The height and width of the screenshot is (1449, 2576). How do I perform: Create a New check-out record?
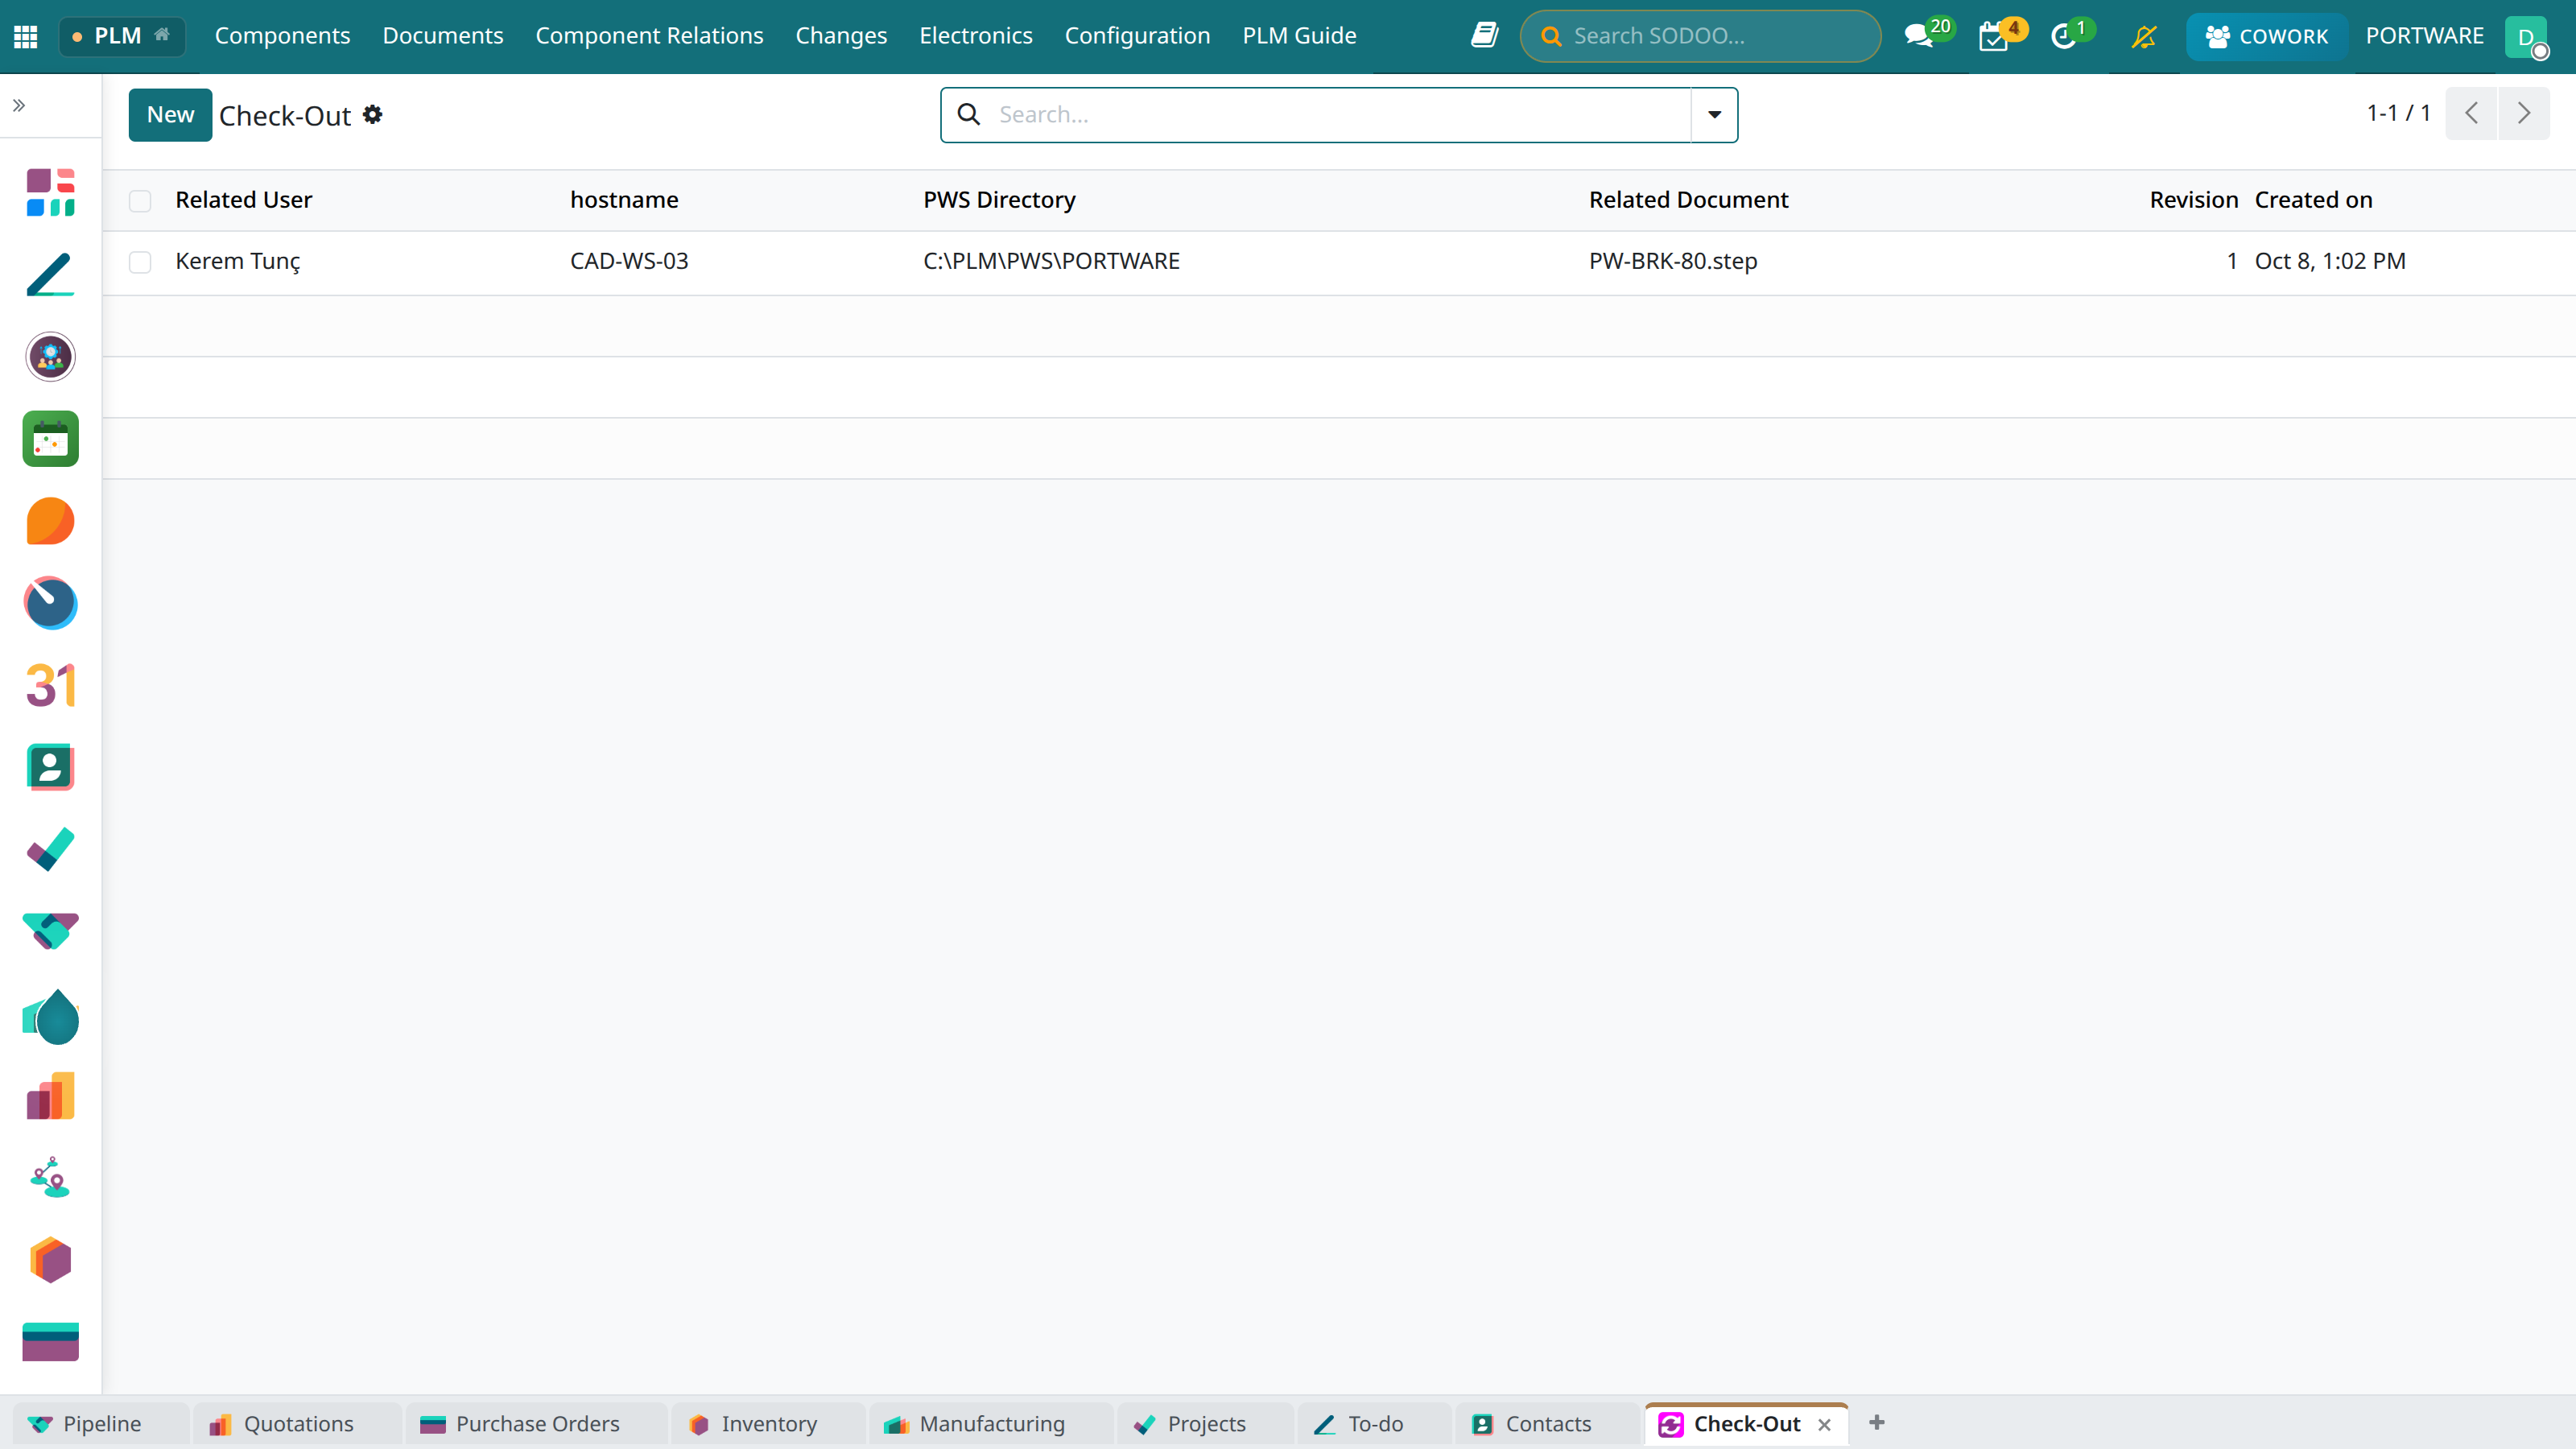coord(170,115)
